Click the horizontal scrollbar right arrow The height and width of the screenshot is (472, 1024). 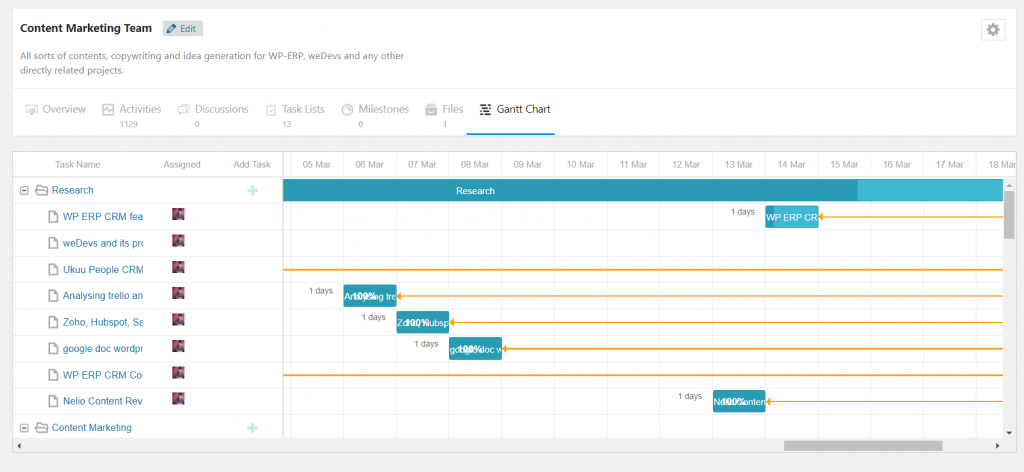point(997,445)
